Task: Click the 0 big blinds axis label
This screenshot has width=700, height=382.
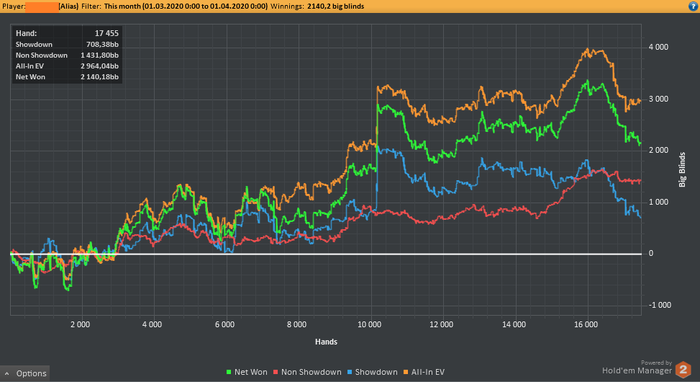Action: (651, 253)
